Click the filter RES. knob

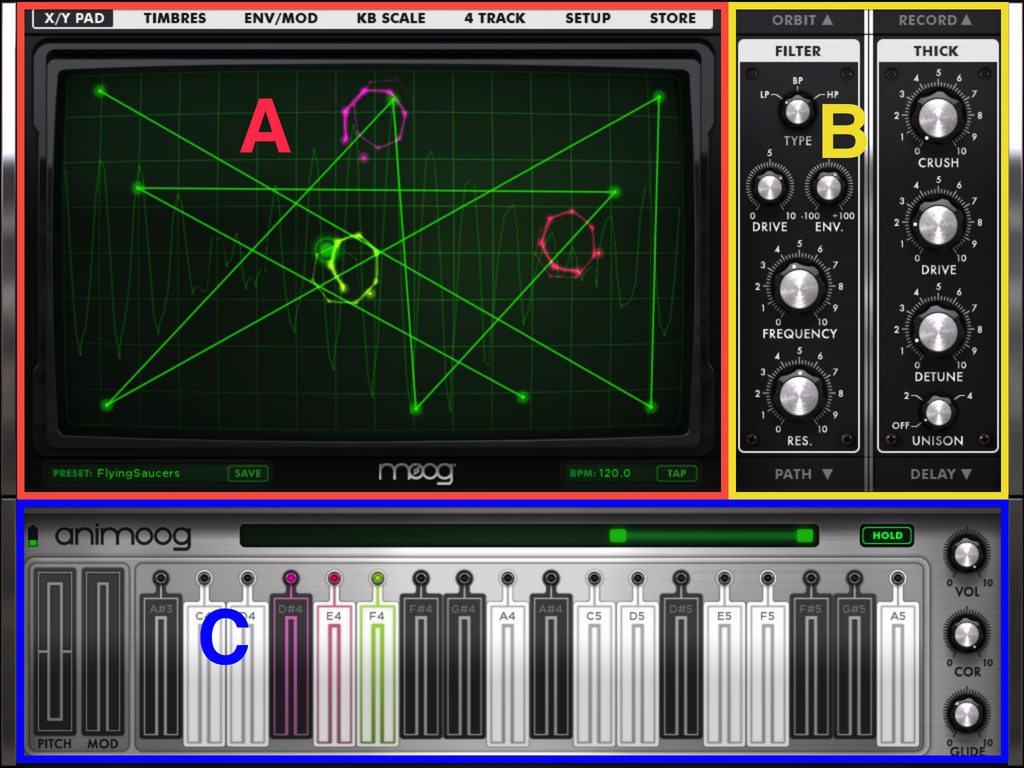point(798,394)
